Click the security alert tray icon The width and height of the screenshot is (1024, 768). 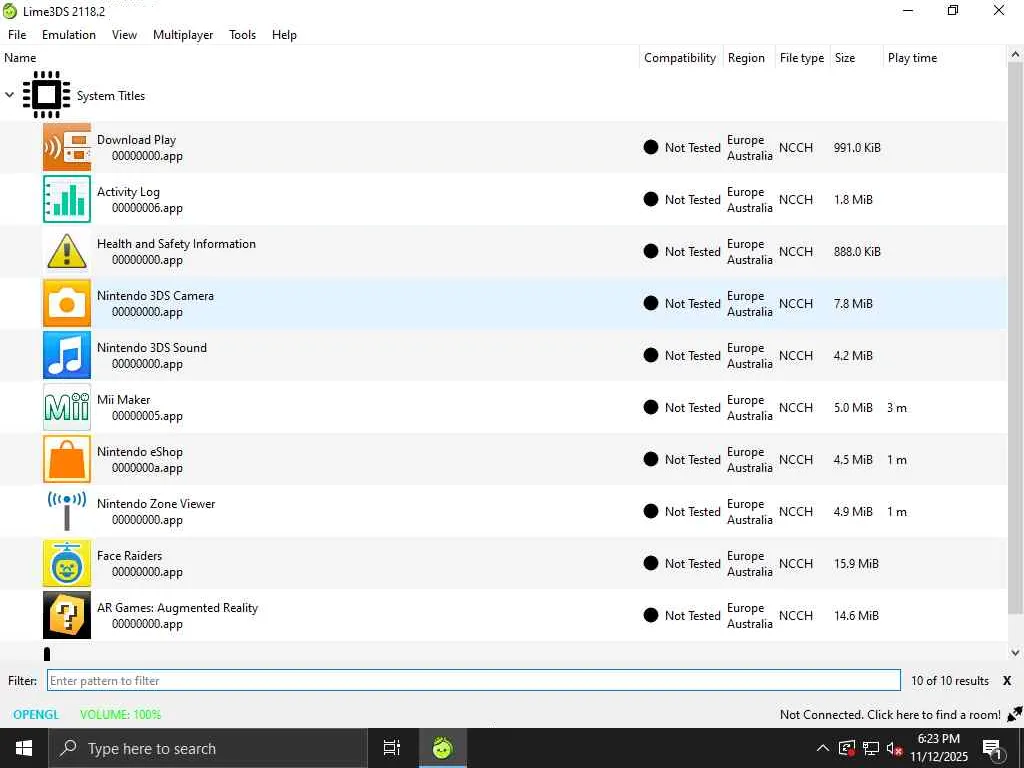[x=847, y=748]
